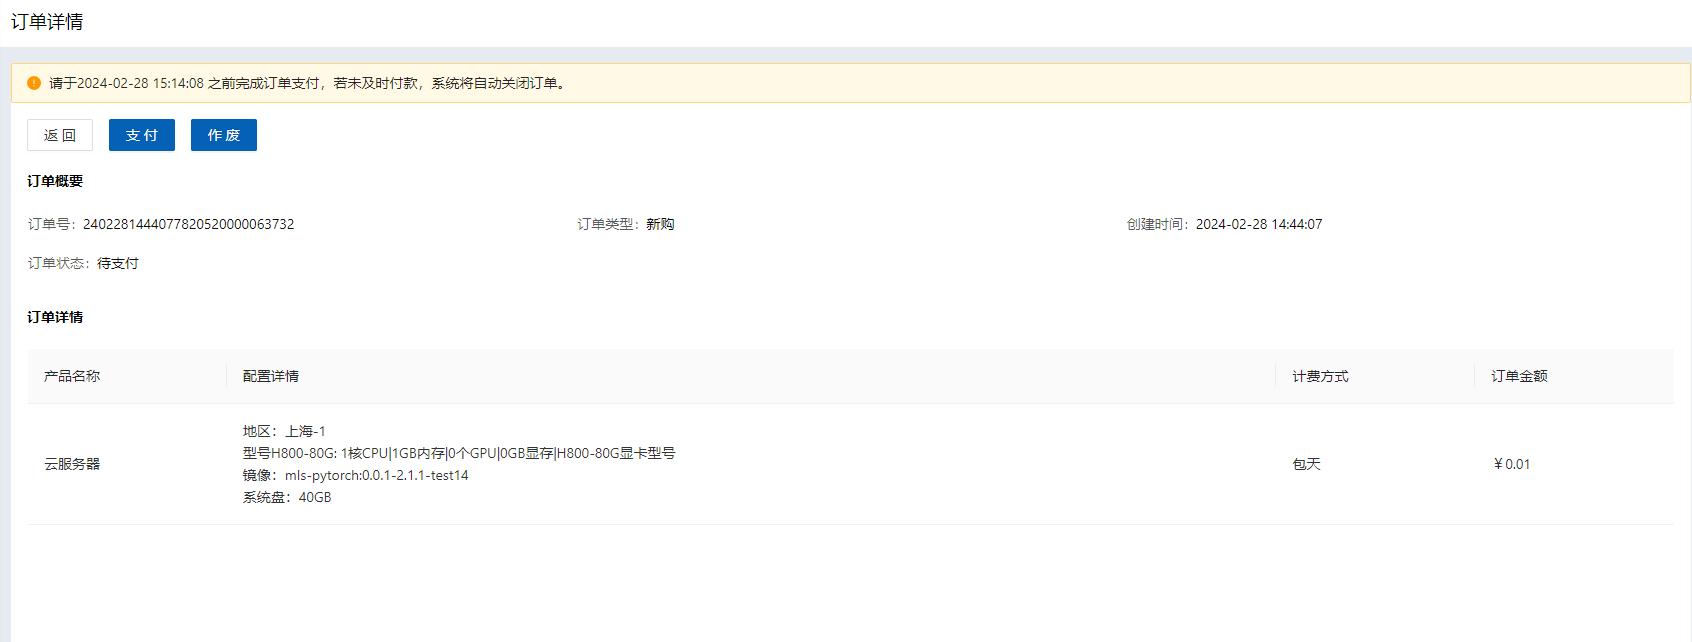Click the 订单类型 value 新购

tap(660, 224)
